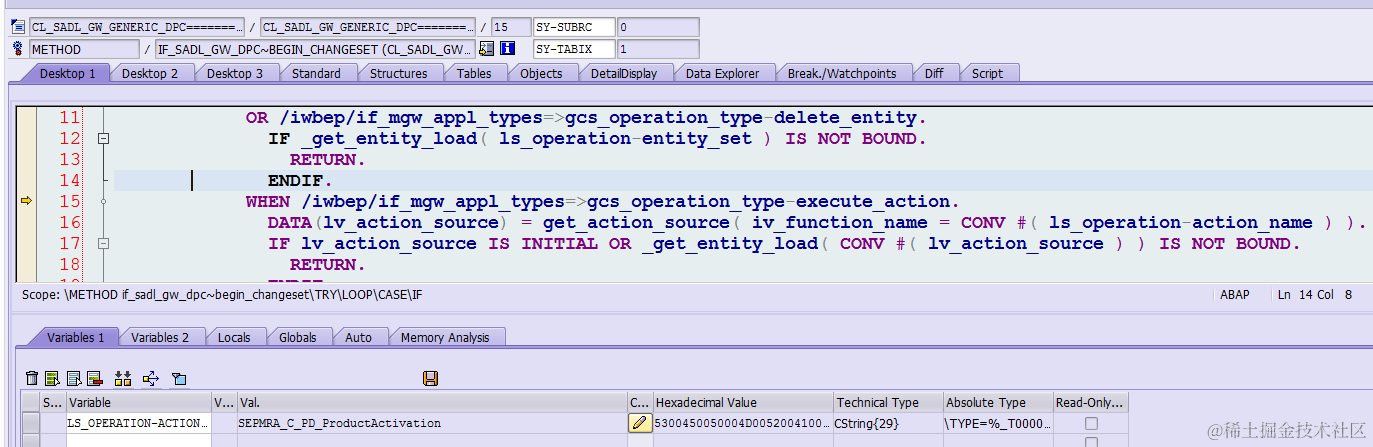
Task: Select the Variables 1 tab
Action: (75, 337)
